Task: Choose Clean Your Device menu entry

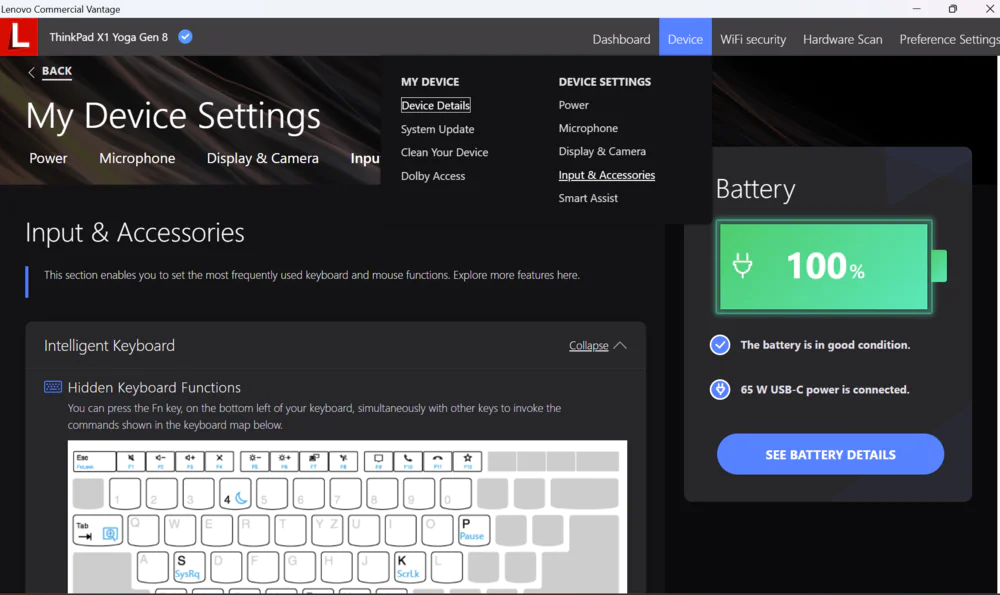Action: [445, 152]
